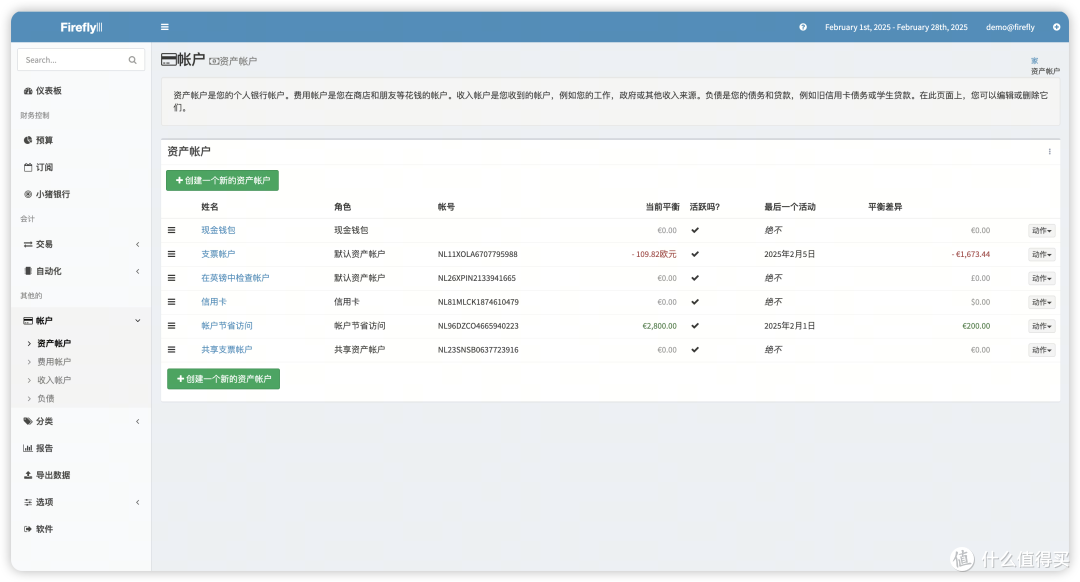This screenshot has height=582, width=1080.
Task: Expand the 分类 menu chevron
Action: coord(138,421)
